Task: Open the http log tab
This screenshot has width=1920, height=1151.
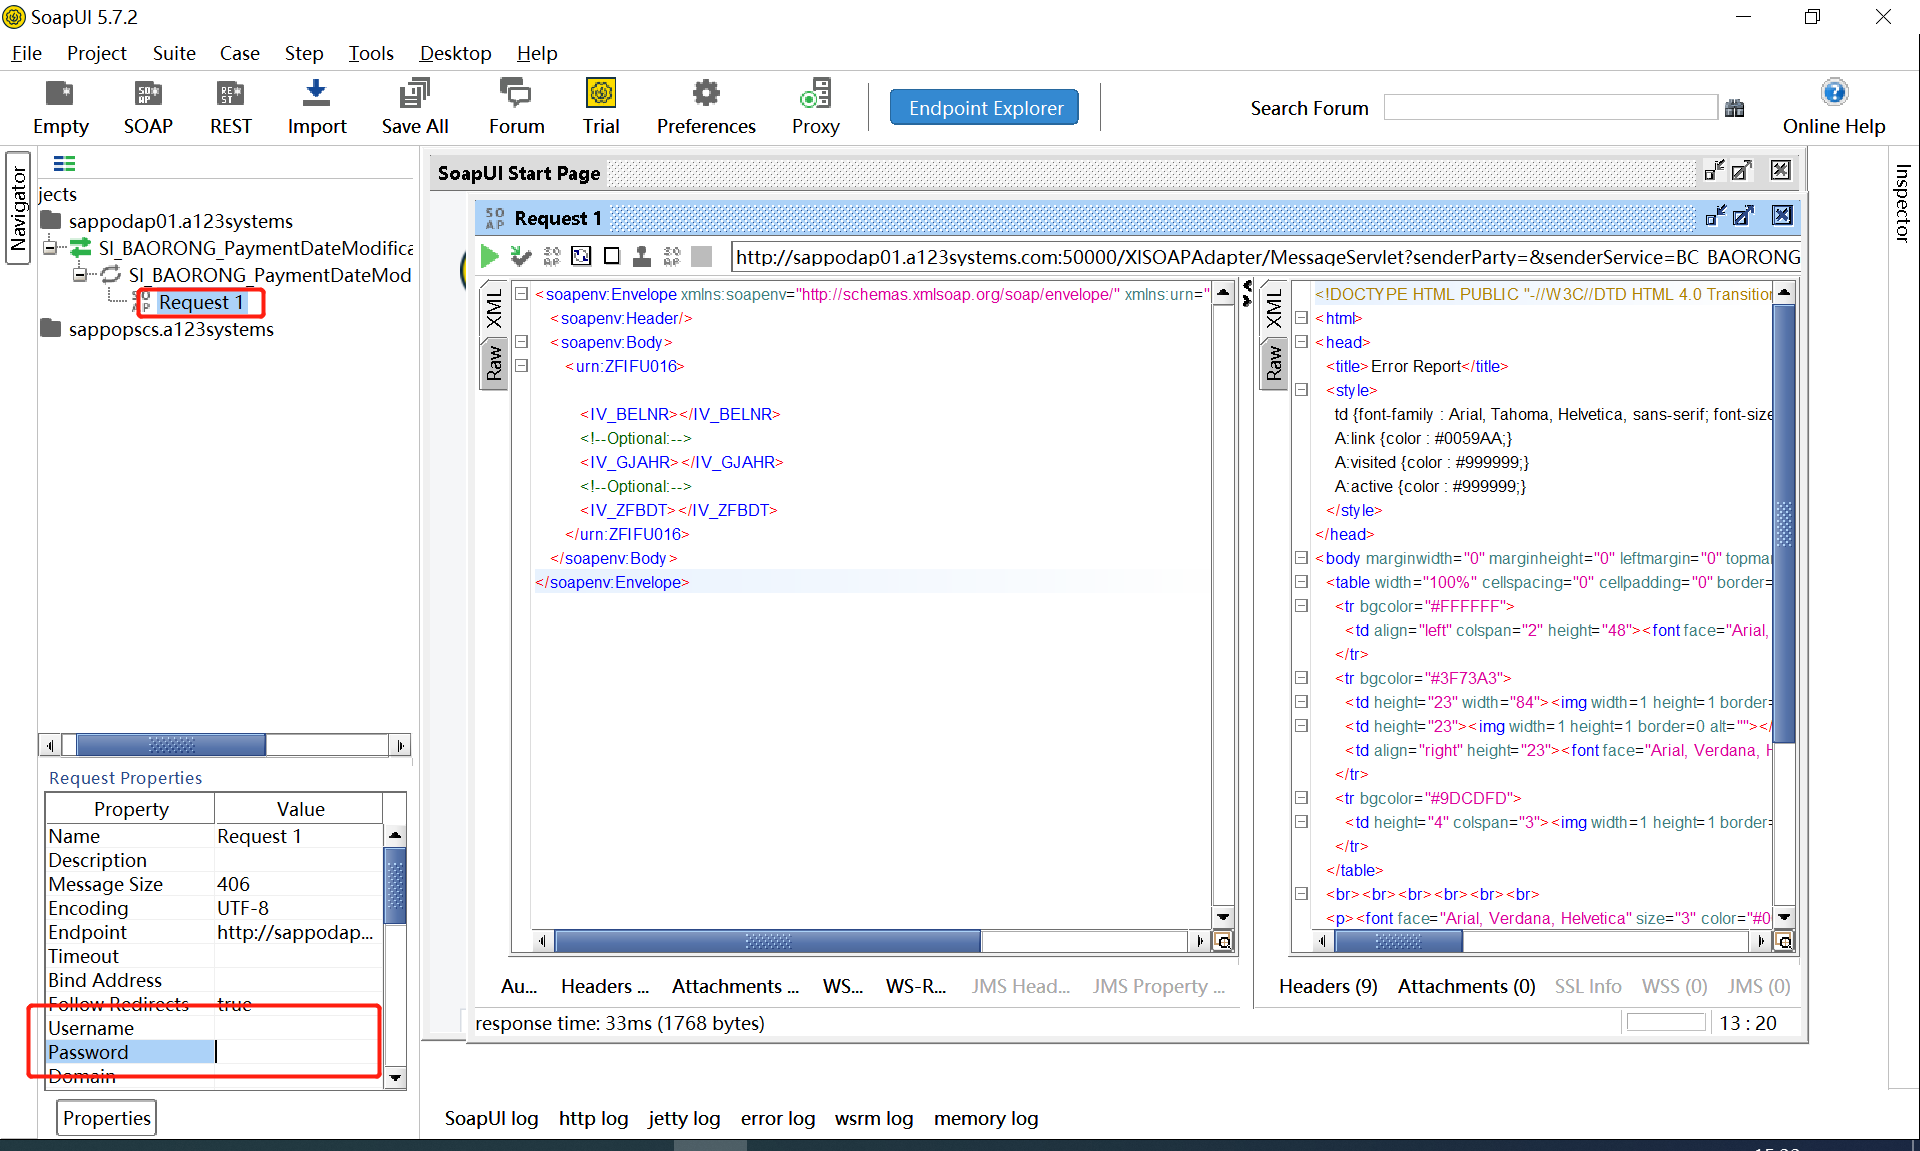Action: point(593,1118)
